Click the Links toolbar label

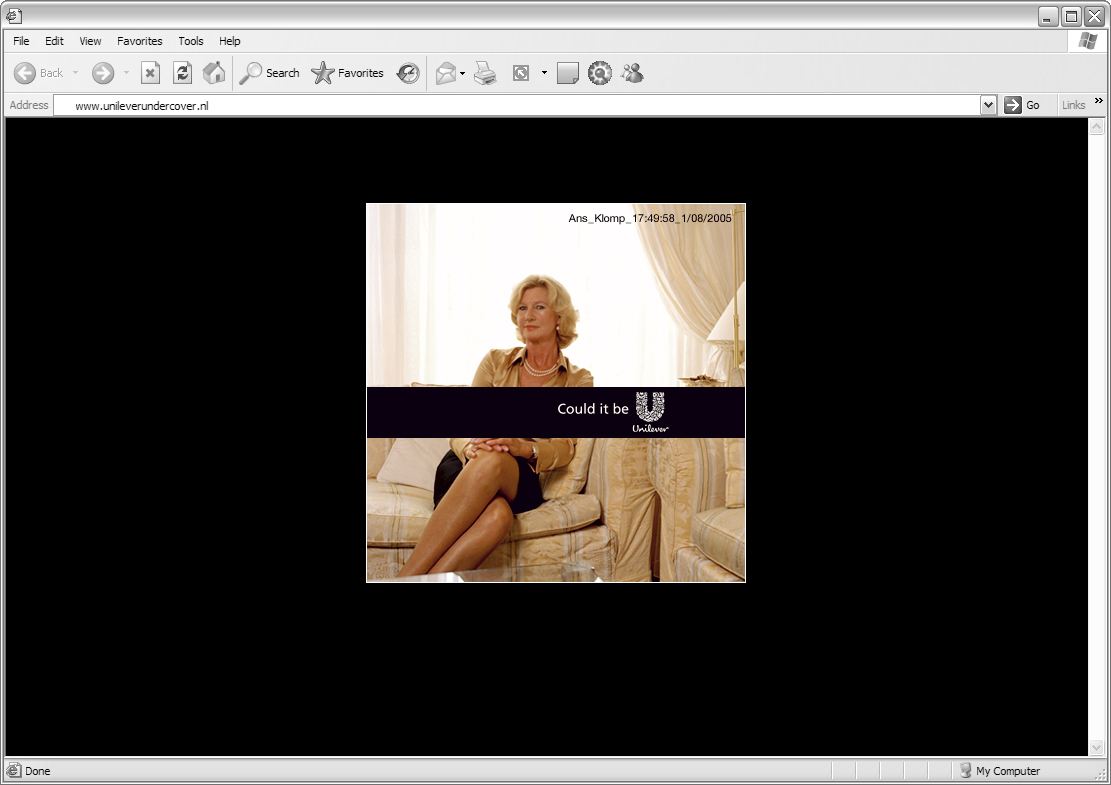click(x=1073, y=106)
